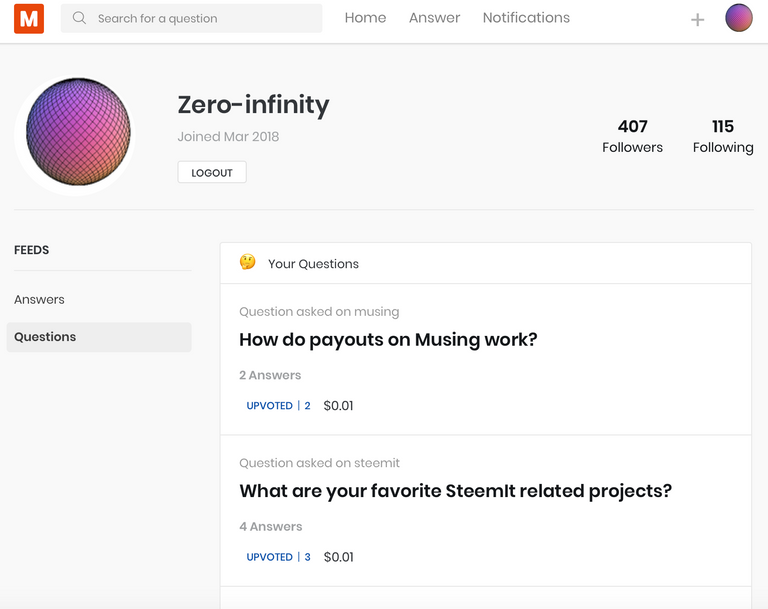Click Question asked on steemit label

click(319, 463)
